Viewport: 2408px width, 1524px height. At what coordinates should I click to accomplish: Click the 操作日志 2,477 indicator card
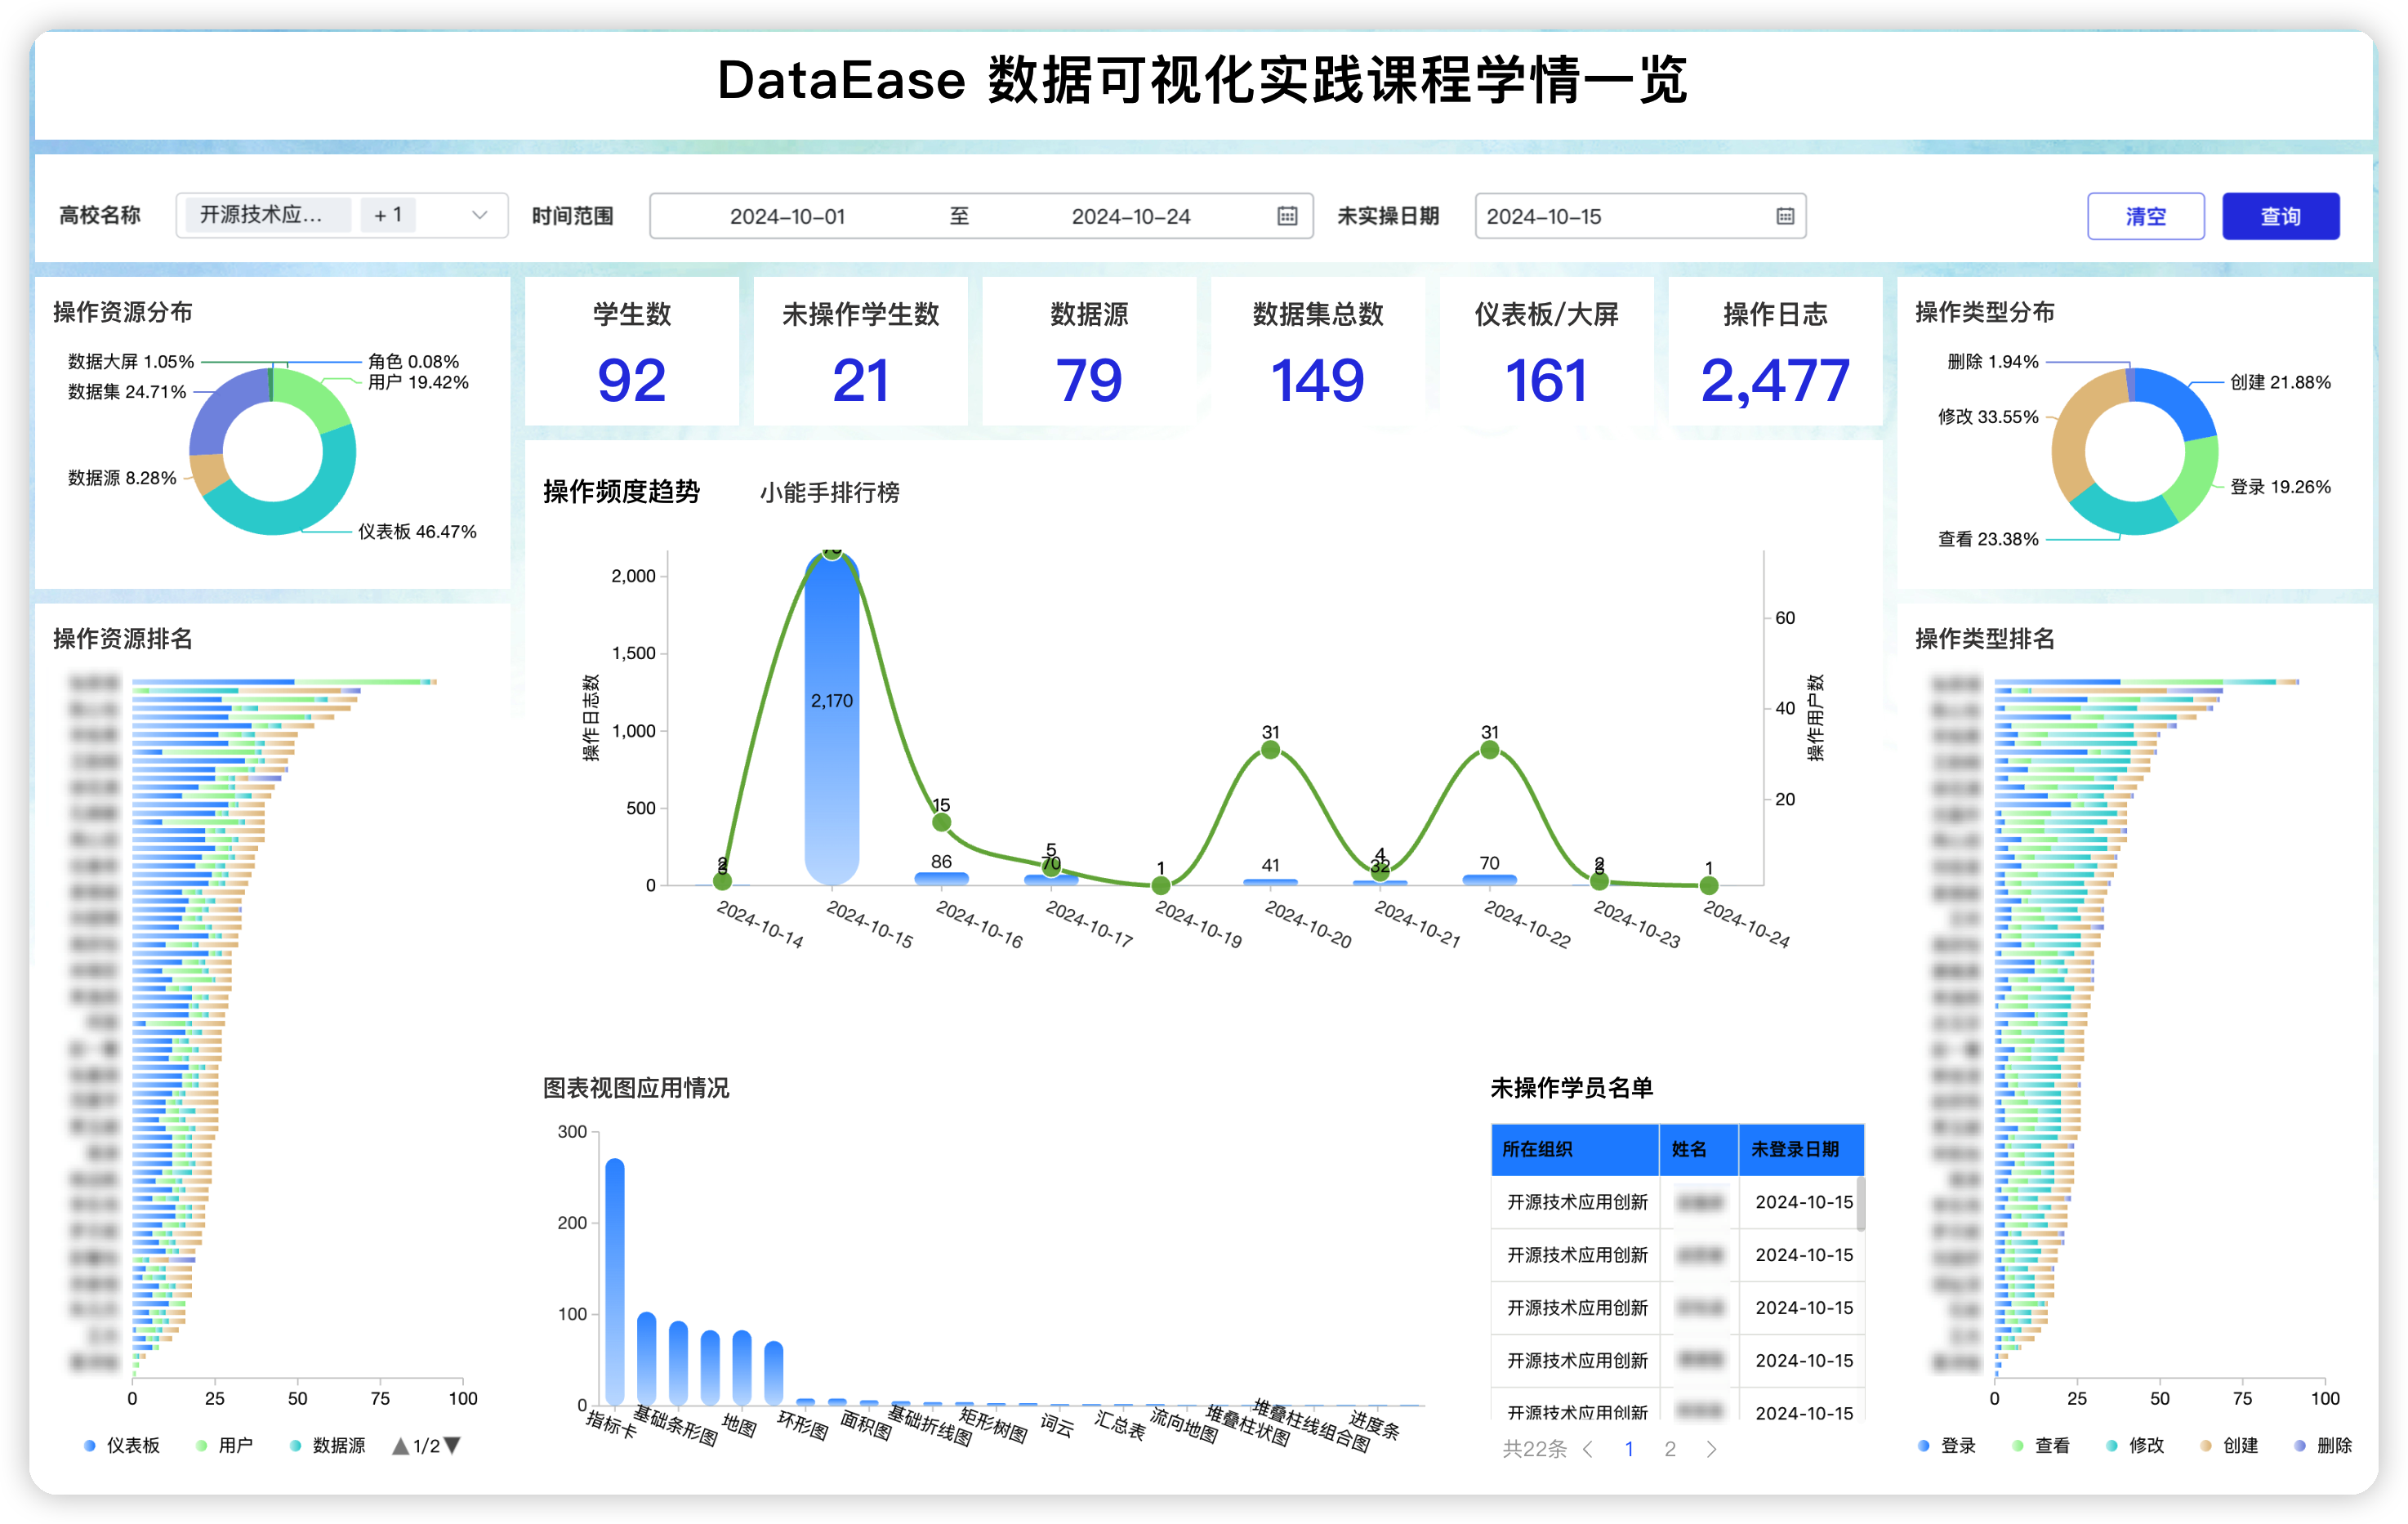(1775, 351)
